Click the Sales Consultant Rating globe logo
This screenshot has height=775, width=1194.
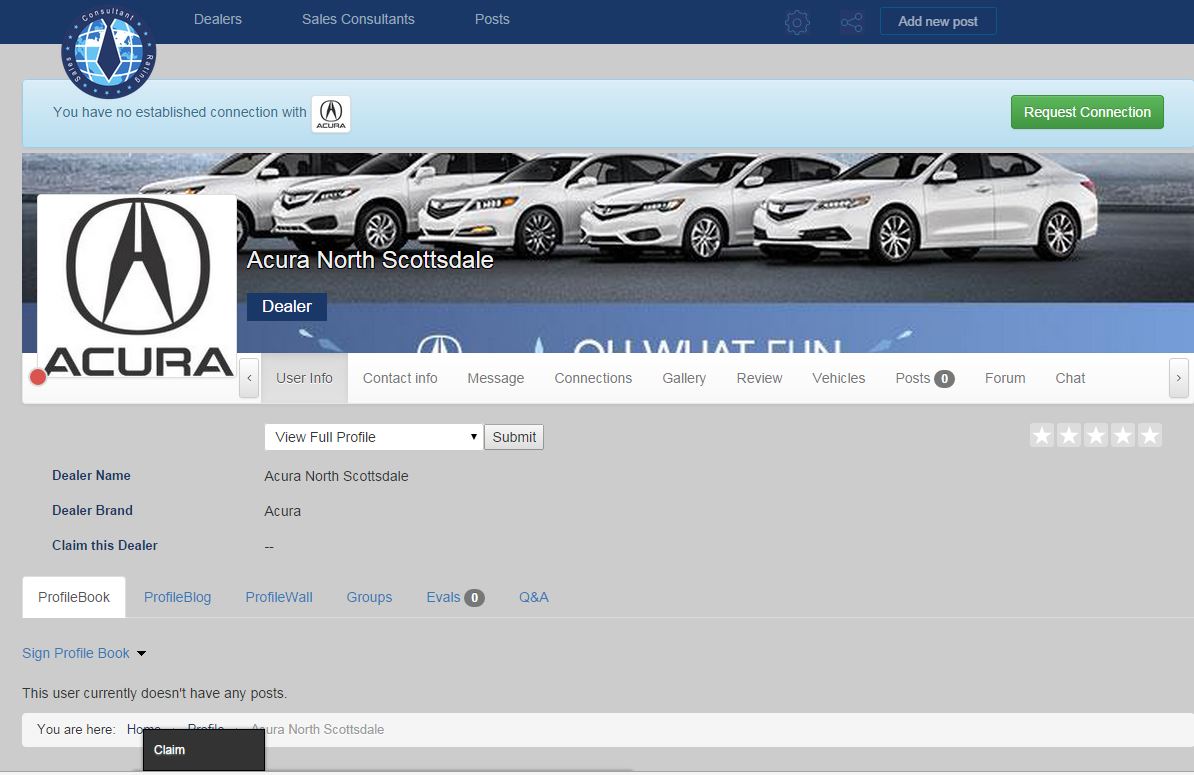pyautogui.click(x=108, y=52)
